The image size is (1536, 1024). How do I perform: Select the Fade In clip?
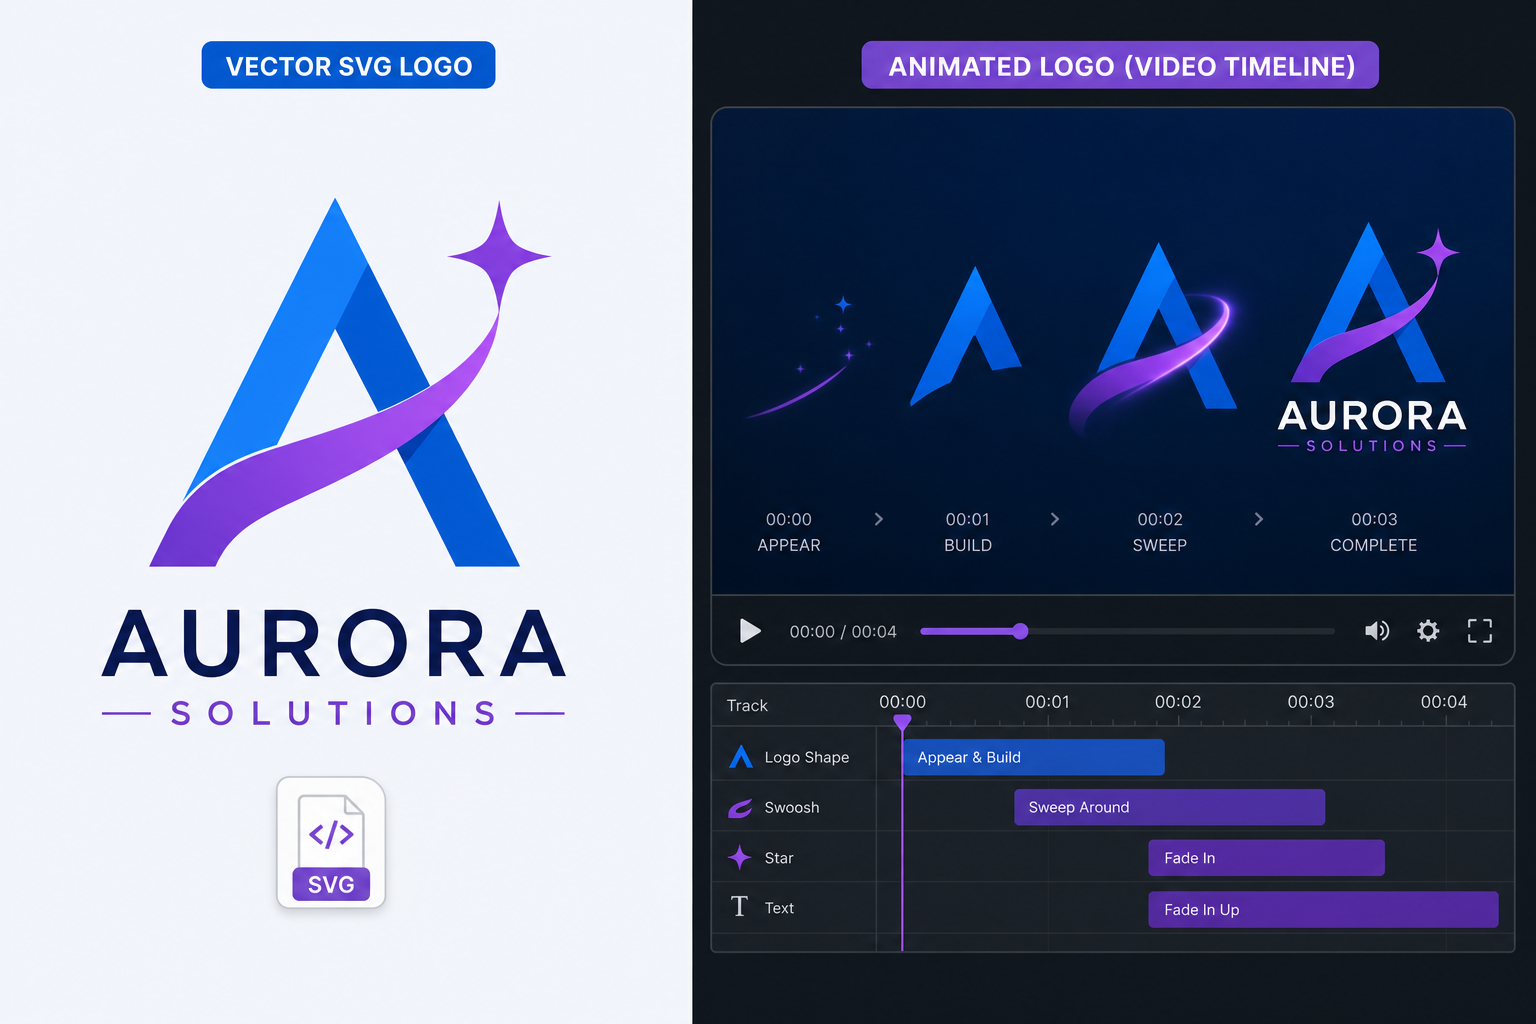(1267, 858)
